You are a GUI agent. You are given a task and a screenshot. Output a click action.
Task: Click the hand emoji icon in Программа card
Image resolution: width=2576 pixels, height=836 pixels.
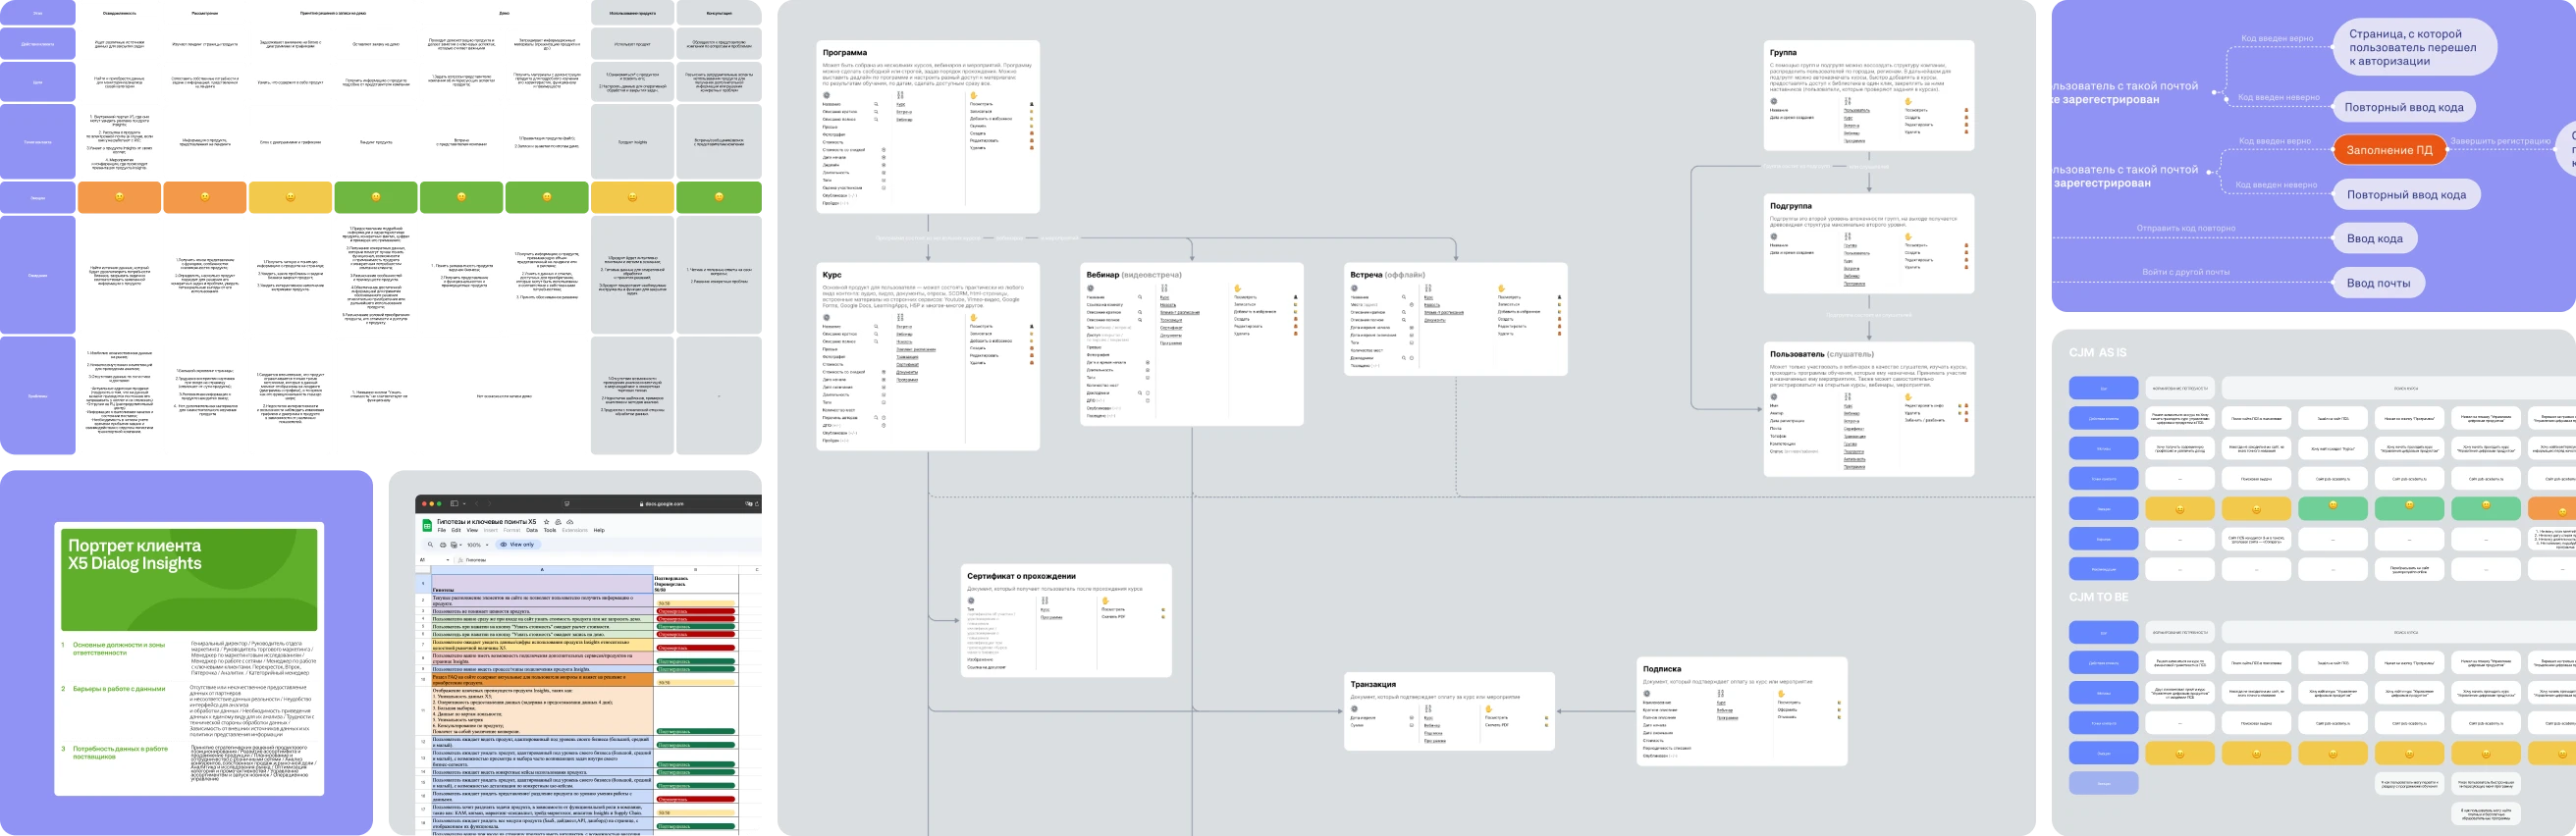pos(974,96)
